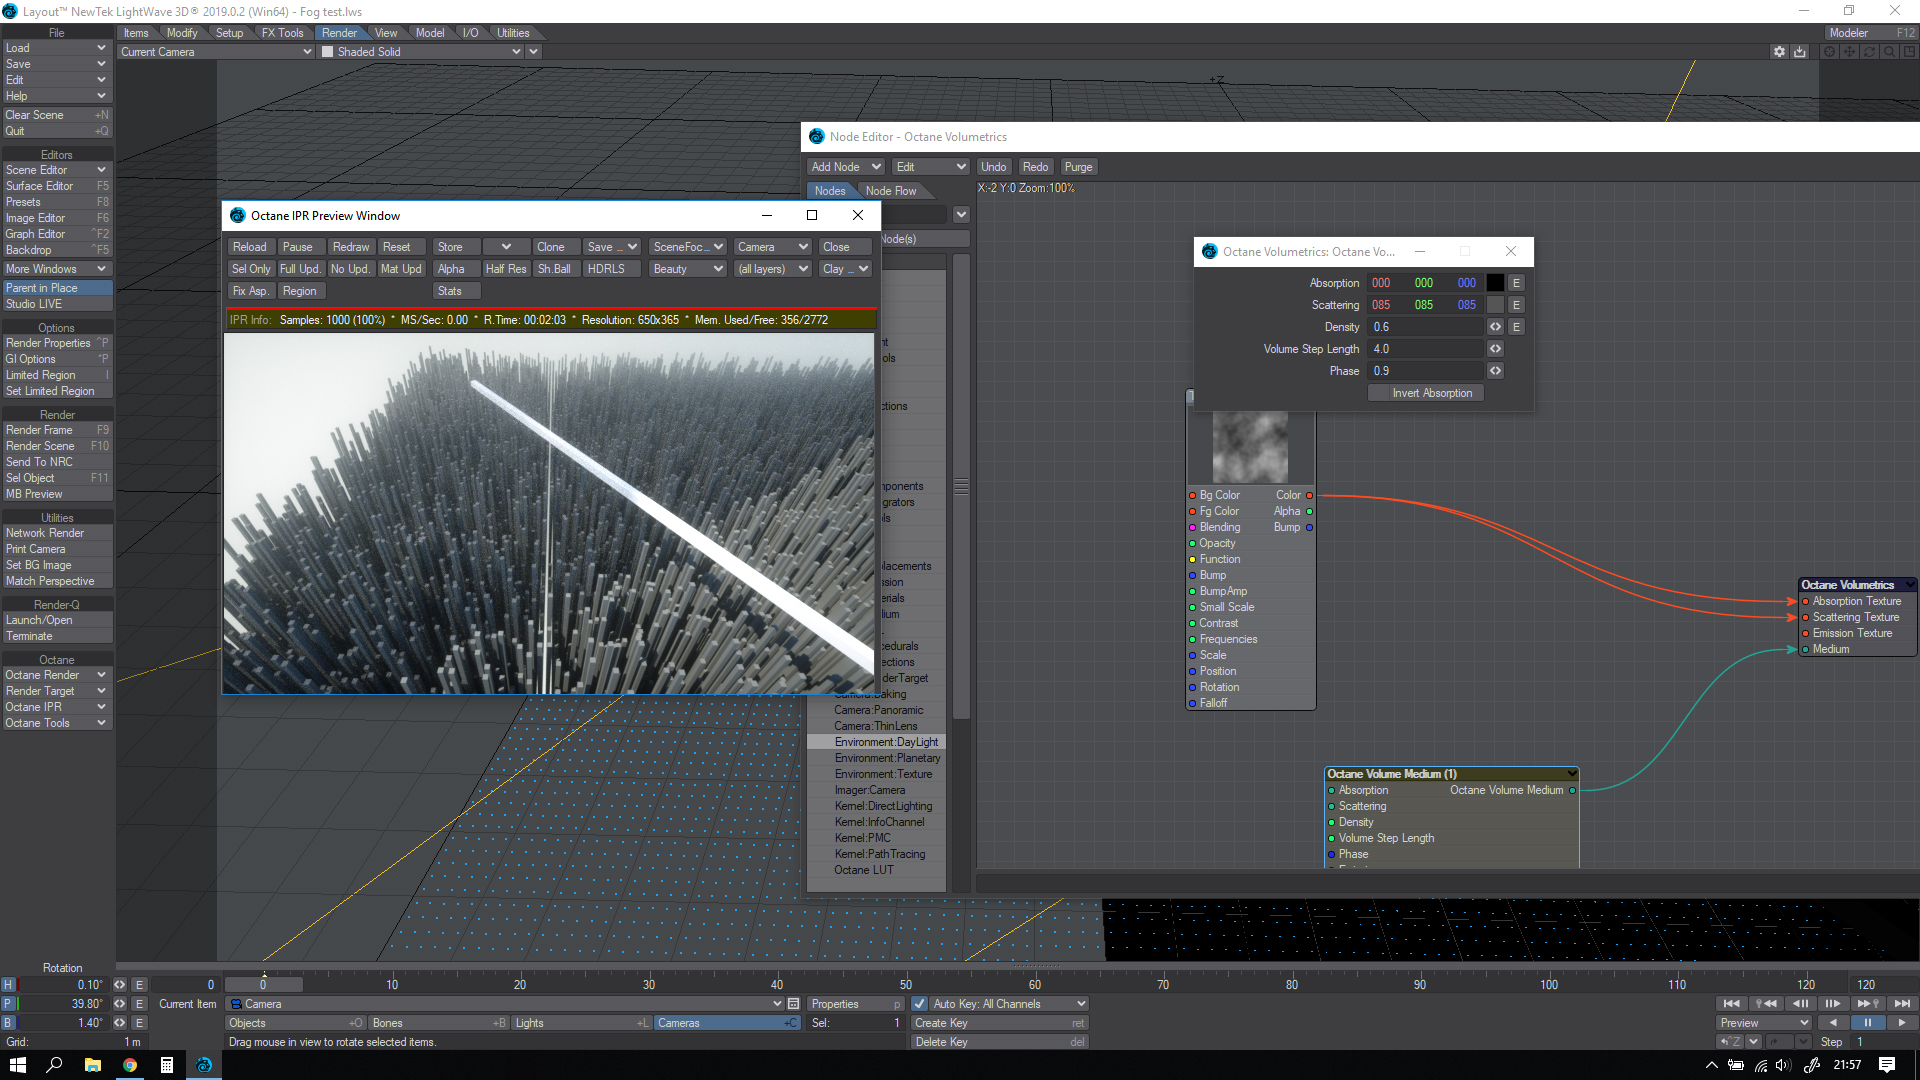The height and width of the screenshot is (1080, 1920).
Task: Click the viewport zoom magnifier icon
Action: 1889,51
